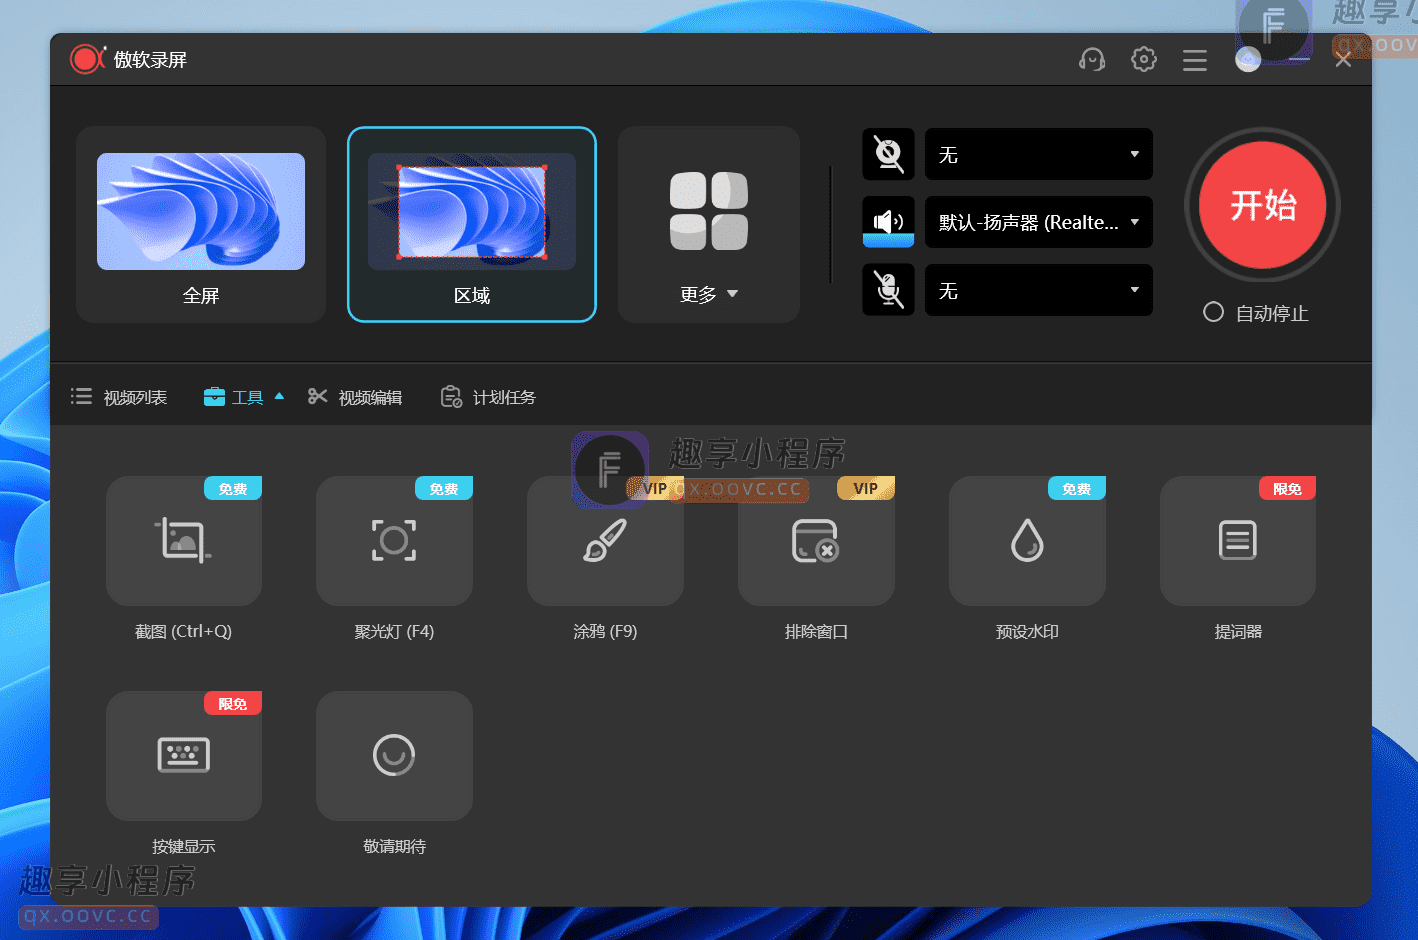Toggle the webcam camera icon
1418x940 pixels.
coord(889,154)
